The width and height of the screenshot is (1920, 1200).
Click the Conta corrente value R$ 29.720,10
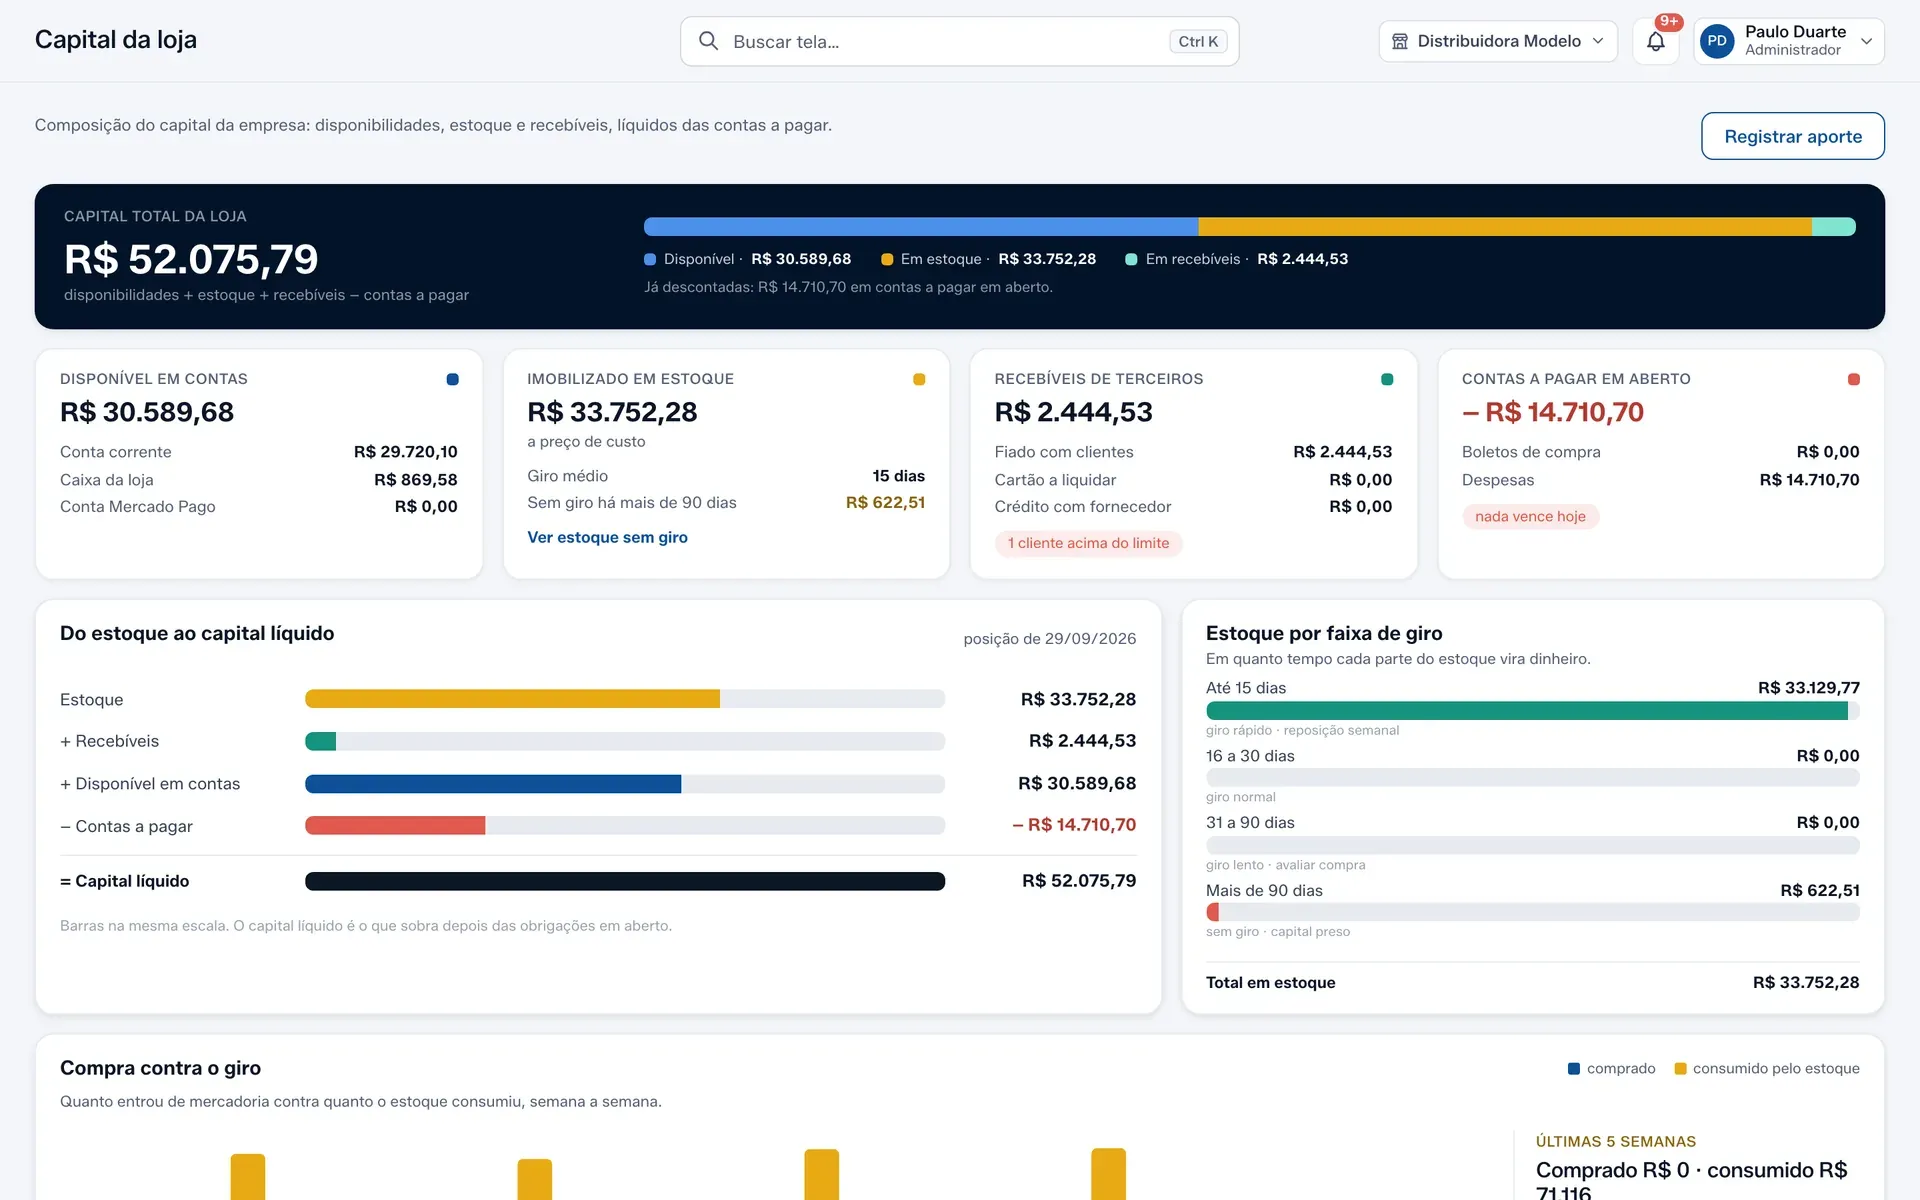coord(405,452)
